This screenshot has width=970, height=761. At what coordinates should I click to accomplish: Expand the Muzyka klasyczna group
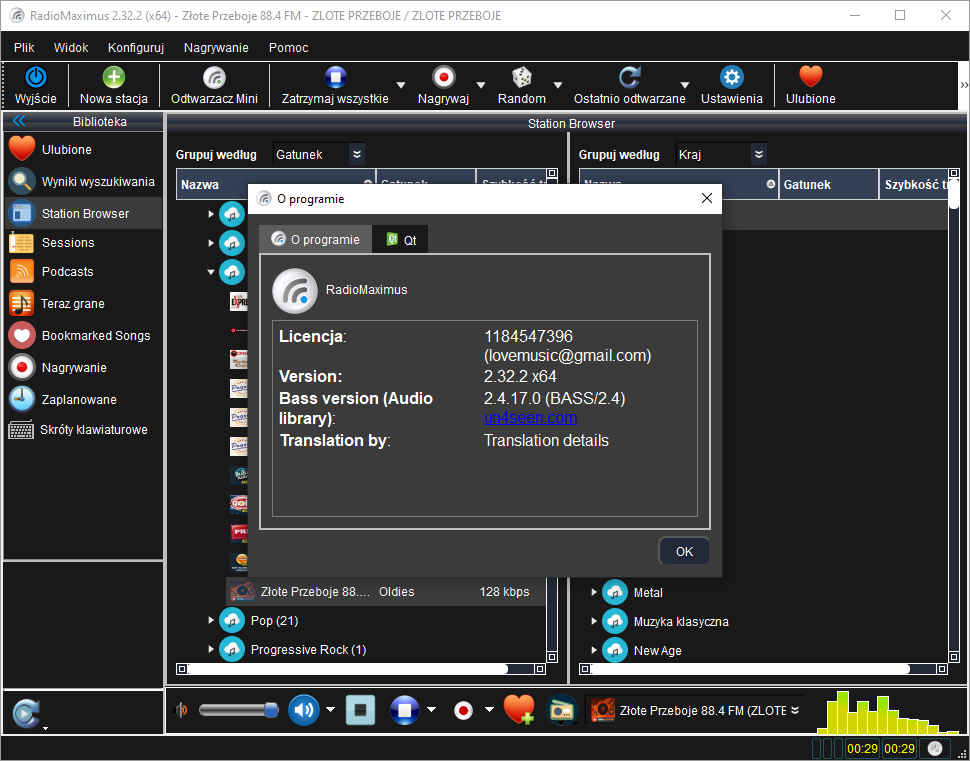pyautogui.click(x=594, y=621)
